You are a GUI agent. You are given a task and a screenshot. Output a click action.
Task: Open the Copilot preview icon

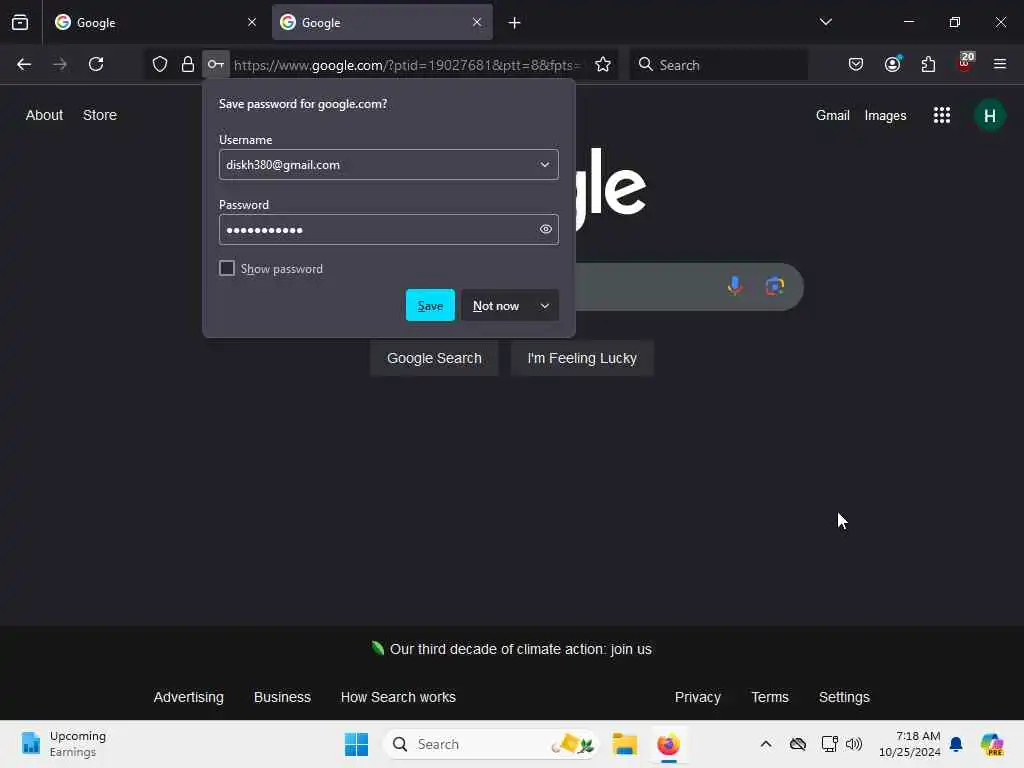991,744
